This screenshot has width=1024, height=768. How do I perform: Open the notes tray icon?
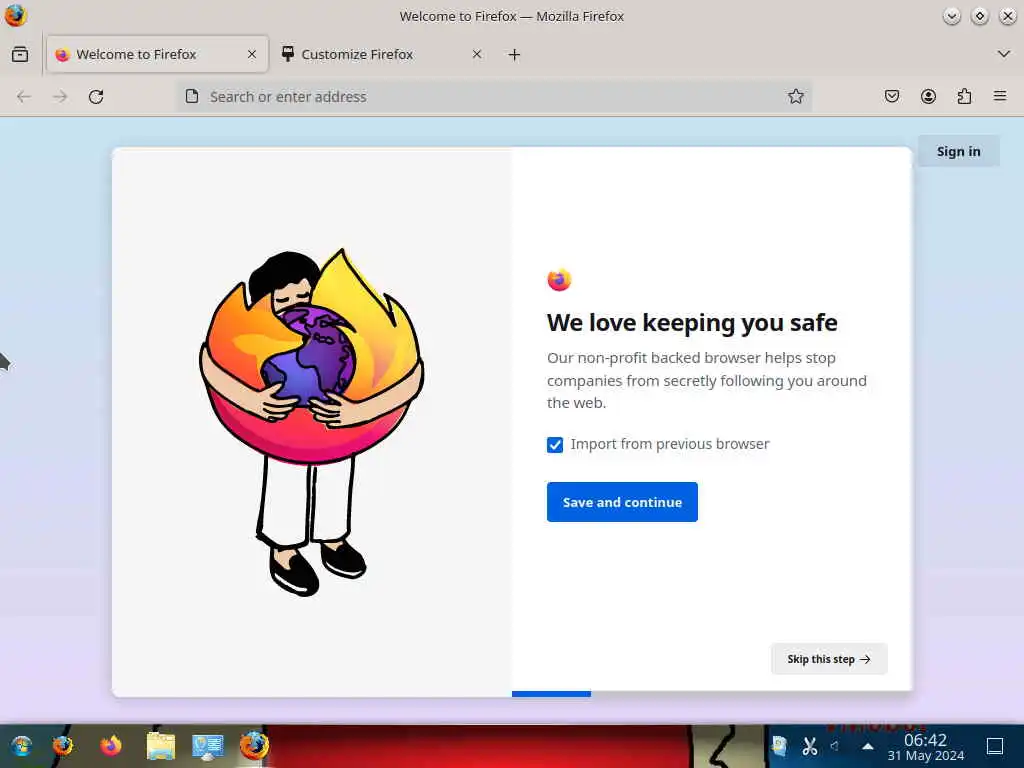coord(779,746)
